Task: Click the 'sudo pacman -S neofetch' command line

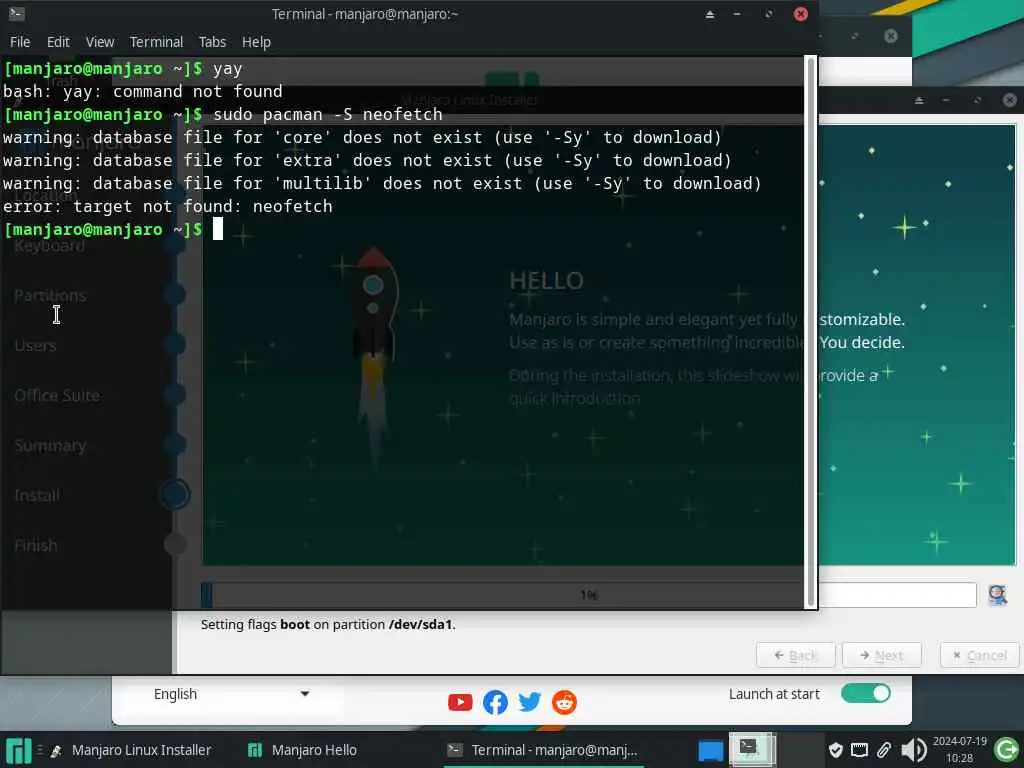Action: (x=328, y=114)
